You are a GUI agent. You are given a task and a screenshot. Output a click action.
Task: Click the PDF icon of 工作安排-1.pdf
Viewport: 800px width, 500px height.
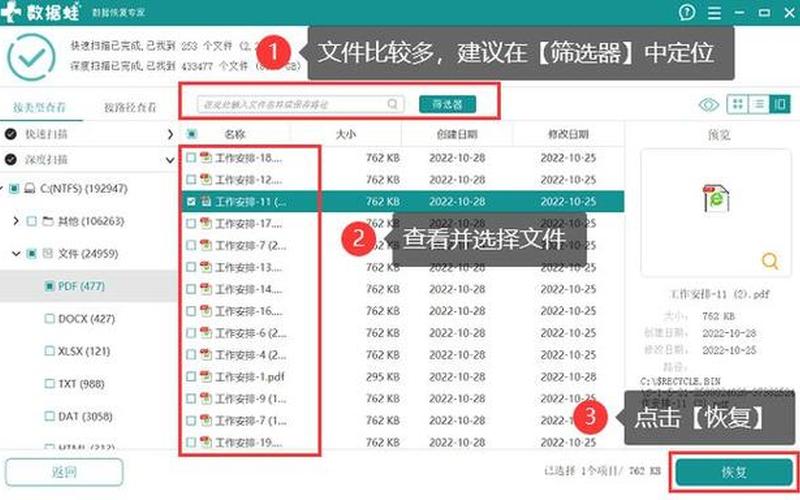tap(206, 377)
